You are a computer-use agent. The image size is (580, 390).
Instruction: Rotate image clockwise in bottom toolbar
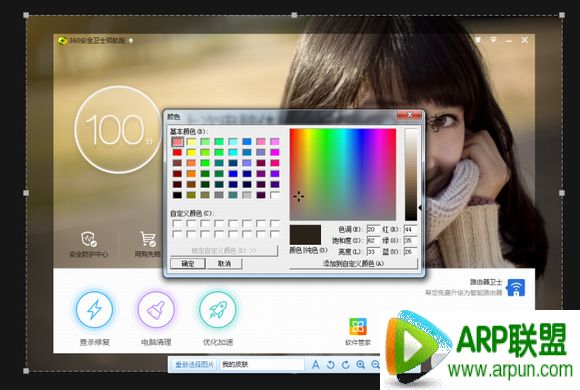(346, 365)
